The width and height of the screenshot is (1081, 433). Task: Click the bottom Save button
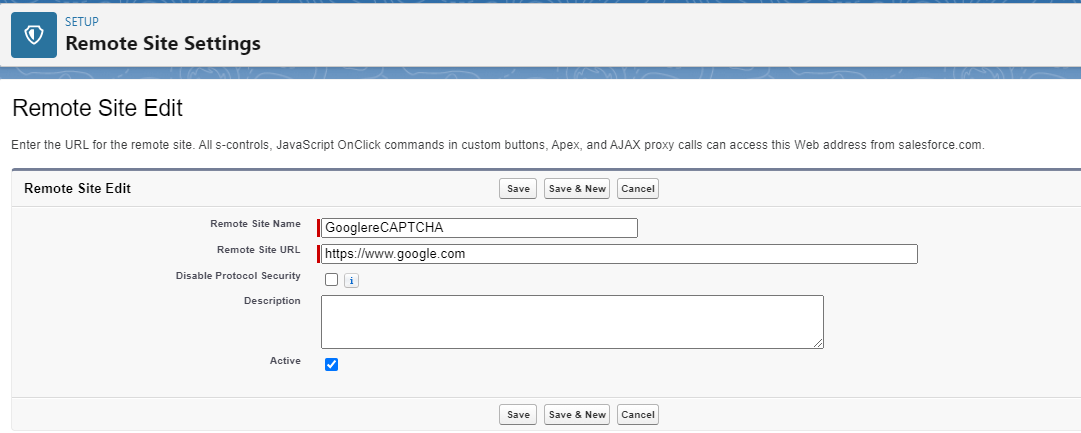518,414
